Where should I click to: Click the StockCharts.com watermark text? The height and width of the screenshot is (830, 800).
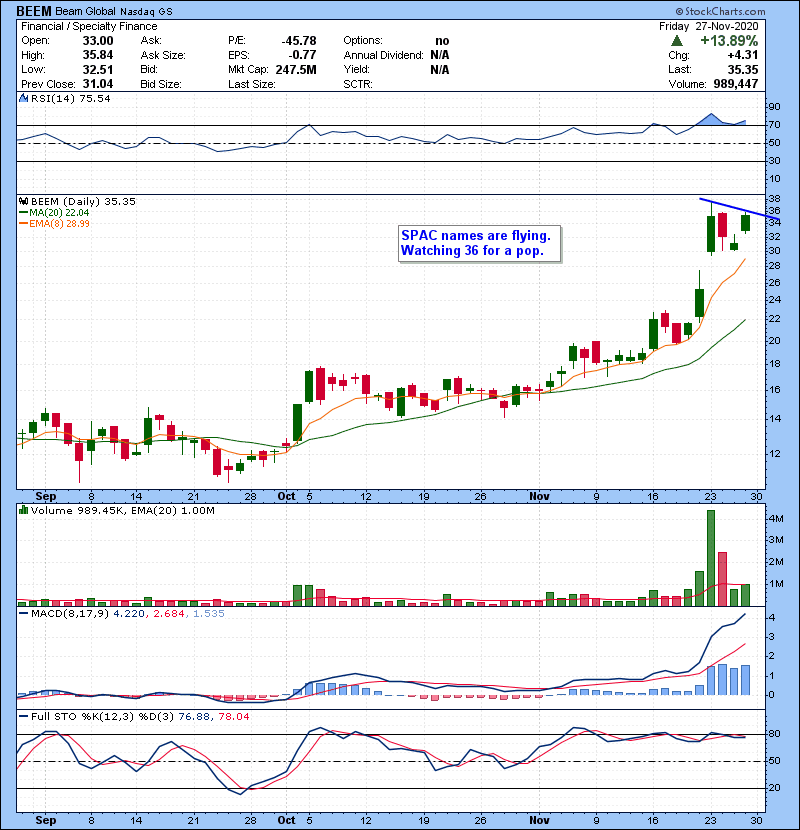720,11
